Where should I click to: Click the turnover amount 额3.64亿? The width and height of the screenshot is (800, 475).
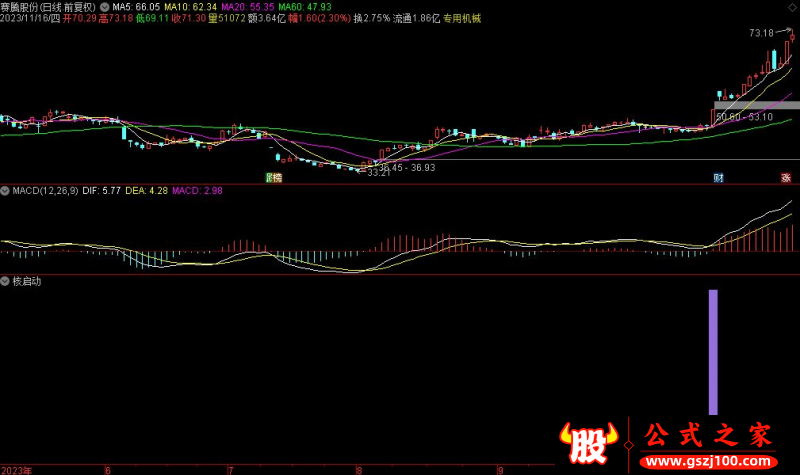[266, 18]
